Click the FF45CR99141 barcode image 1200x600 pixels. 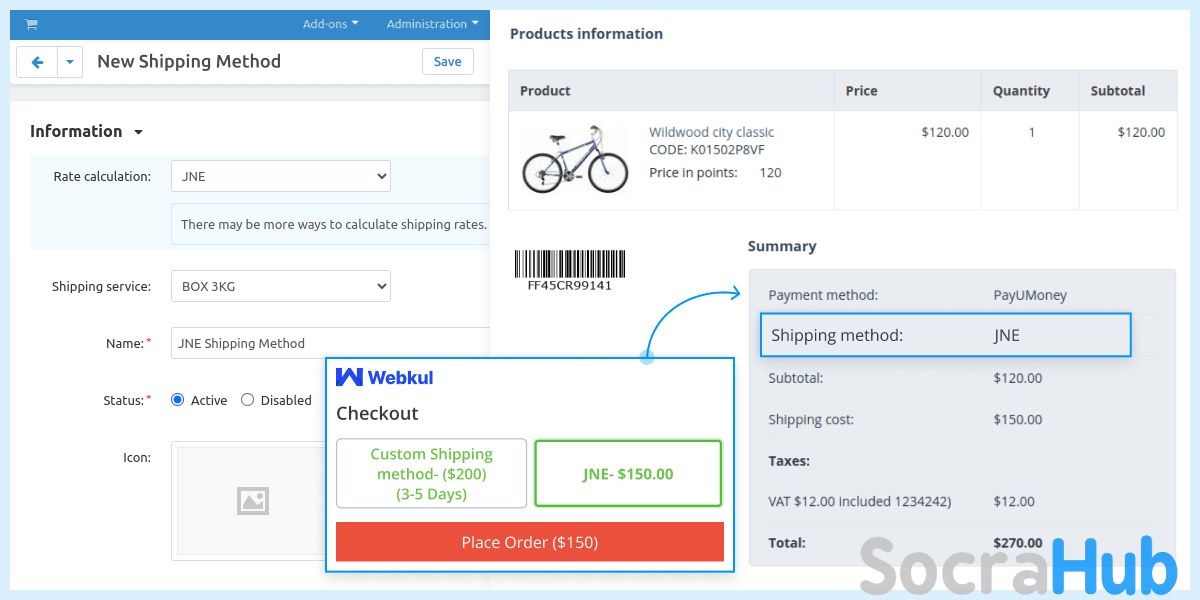click(570, 270)
